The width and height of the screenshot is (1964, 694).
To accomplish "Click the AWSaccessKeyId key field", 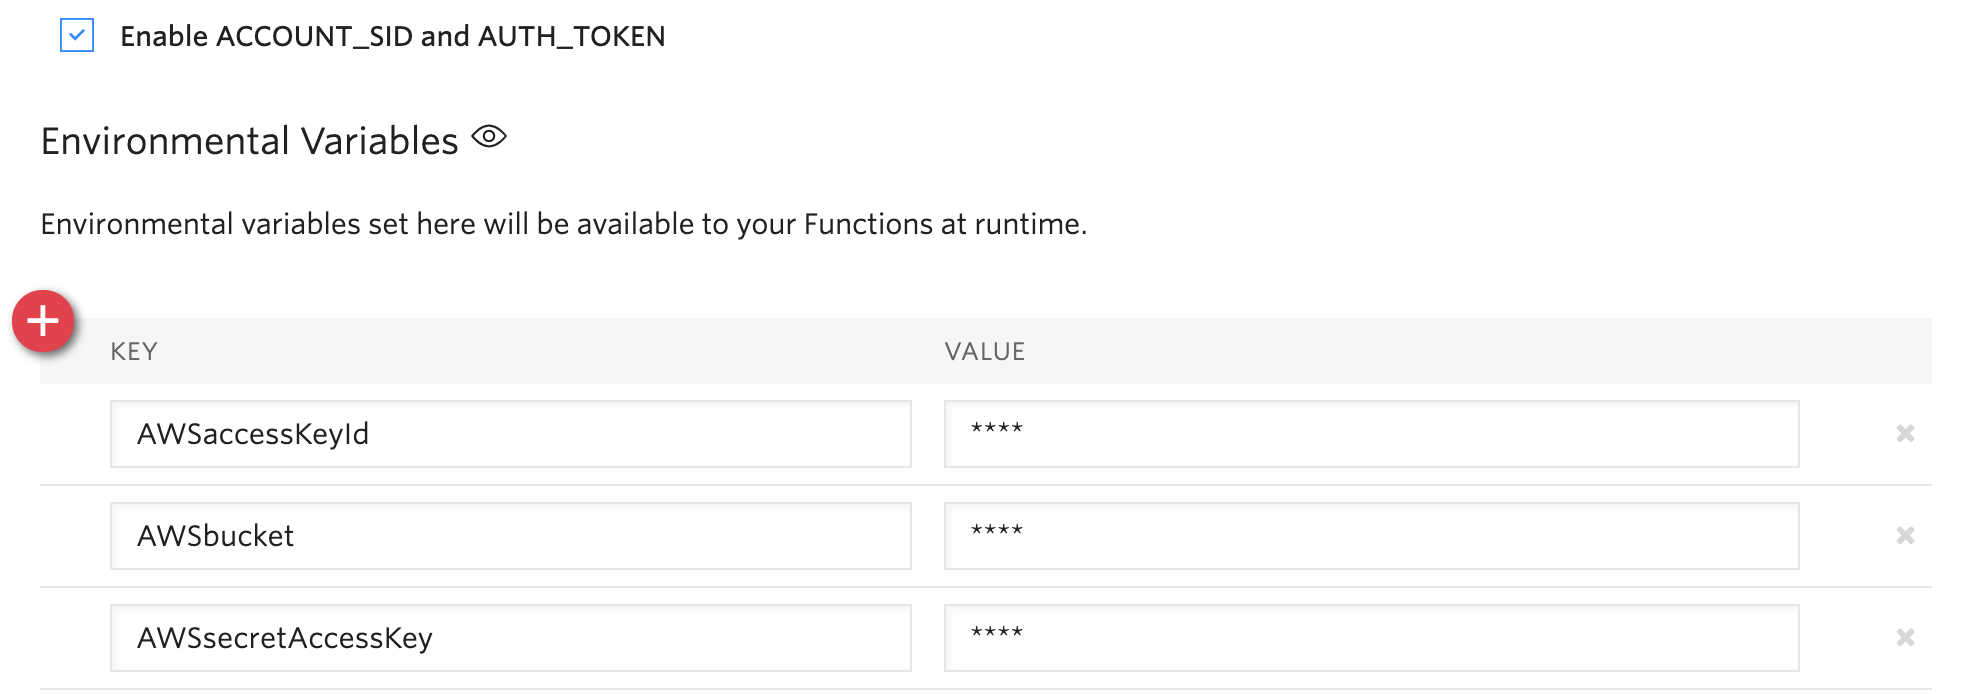I will (510, 434).
